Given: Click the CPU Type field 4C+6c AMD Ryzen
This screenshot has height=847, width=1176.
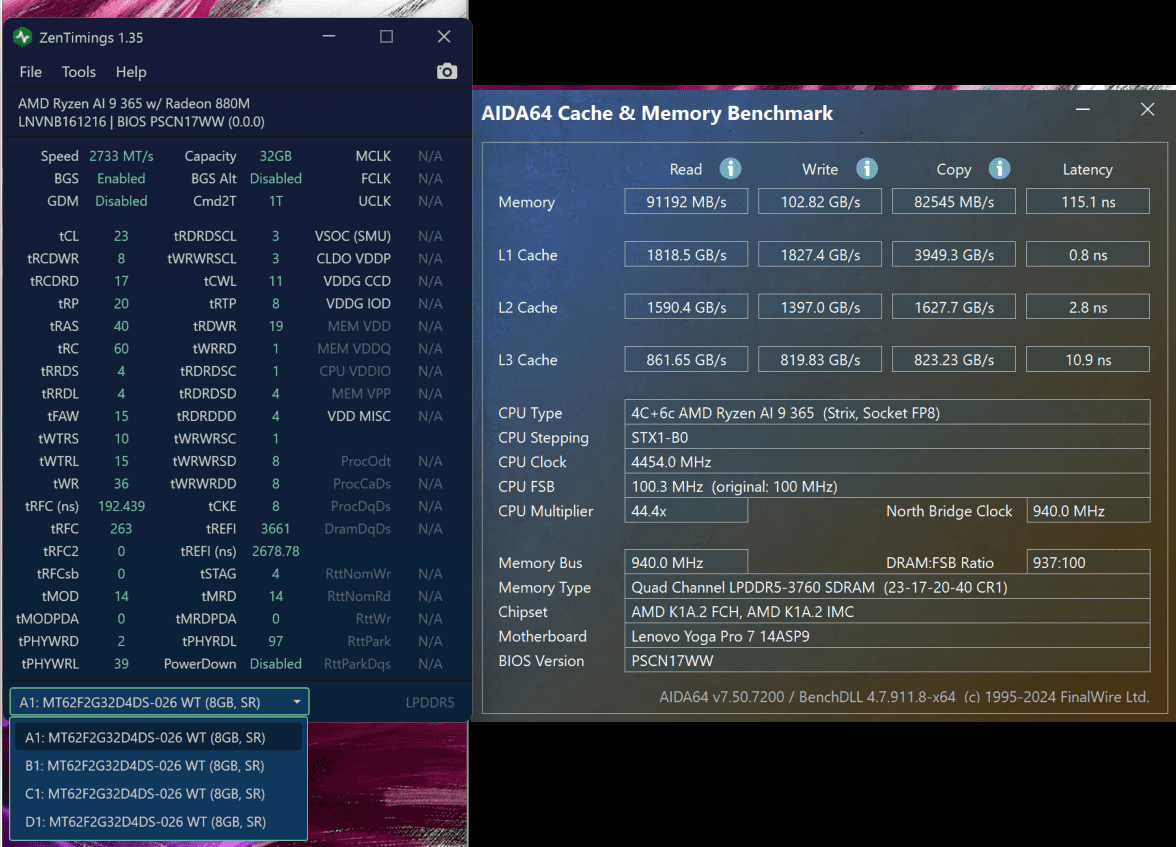Looking at the screenshot, I should point(887,413).
